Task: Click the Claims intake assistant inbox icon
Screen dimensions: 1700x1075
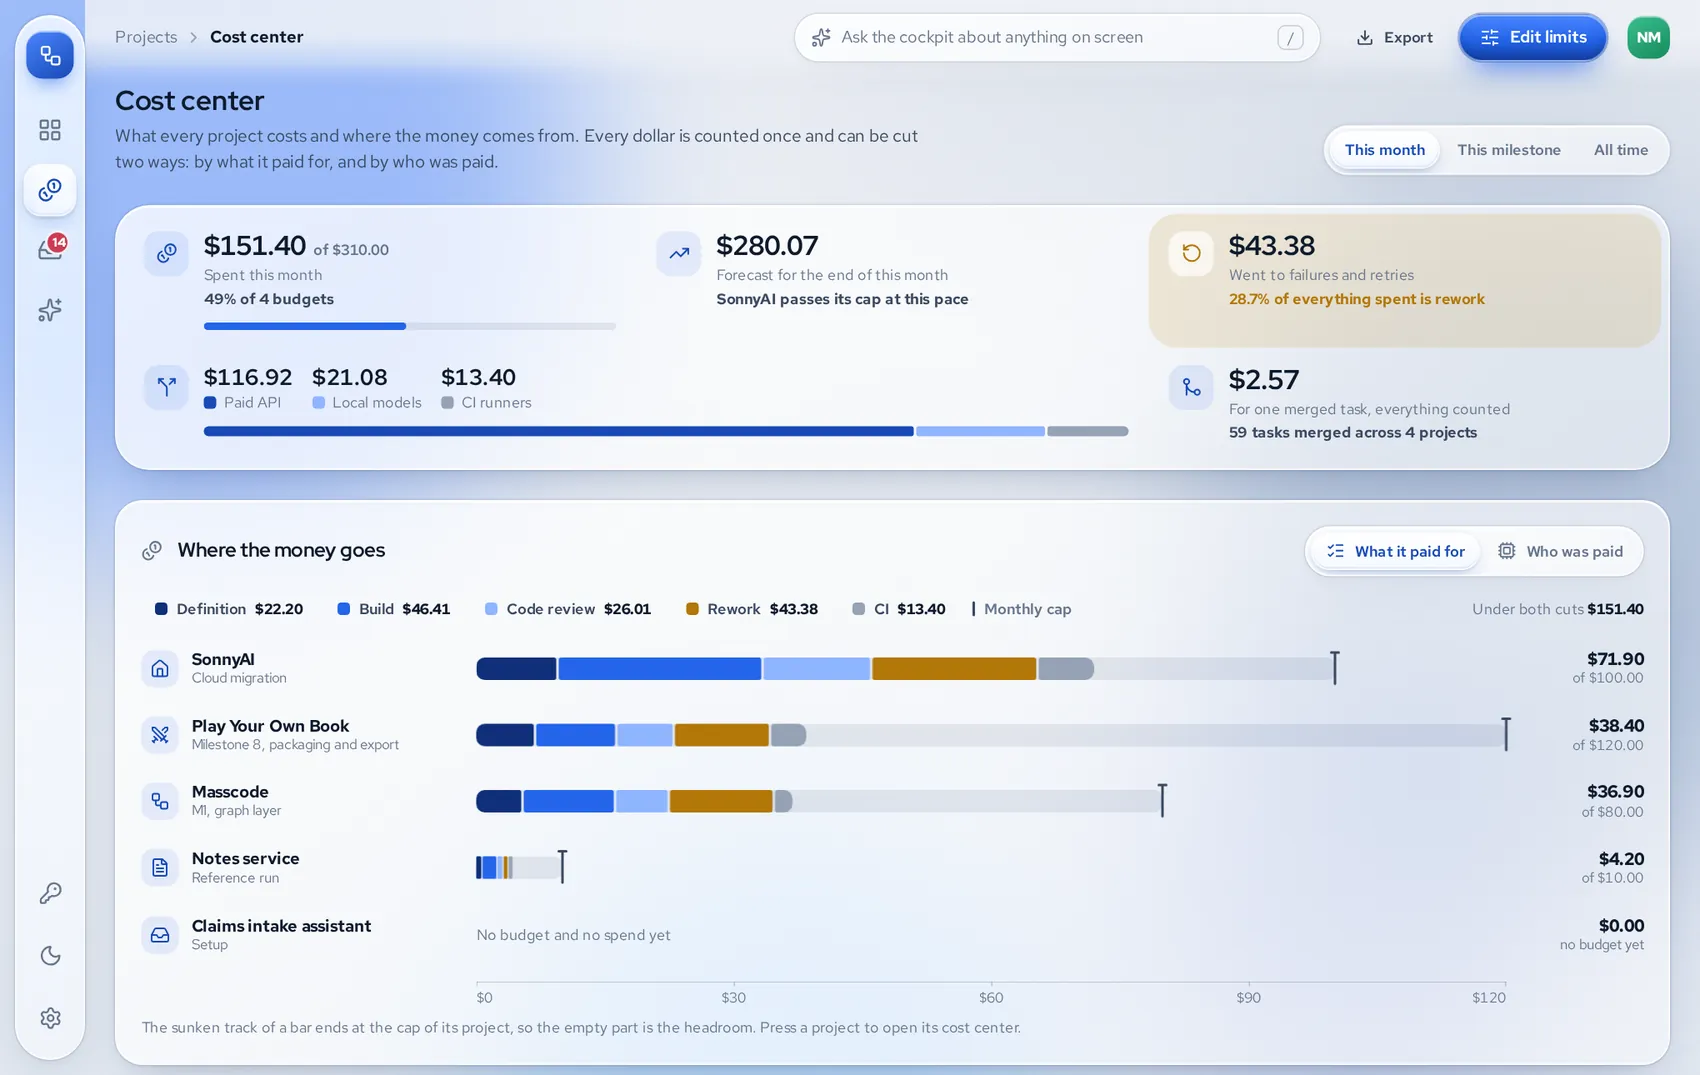Action: tap(160, 935)
